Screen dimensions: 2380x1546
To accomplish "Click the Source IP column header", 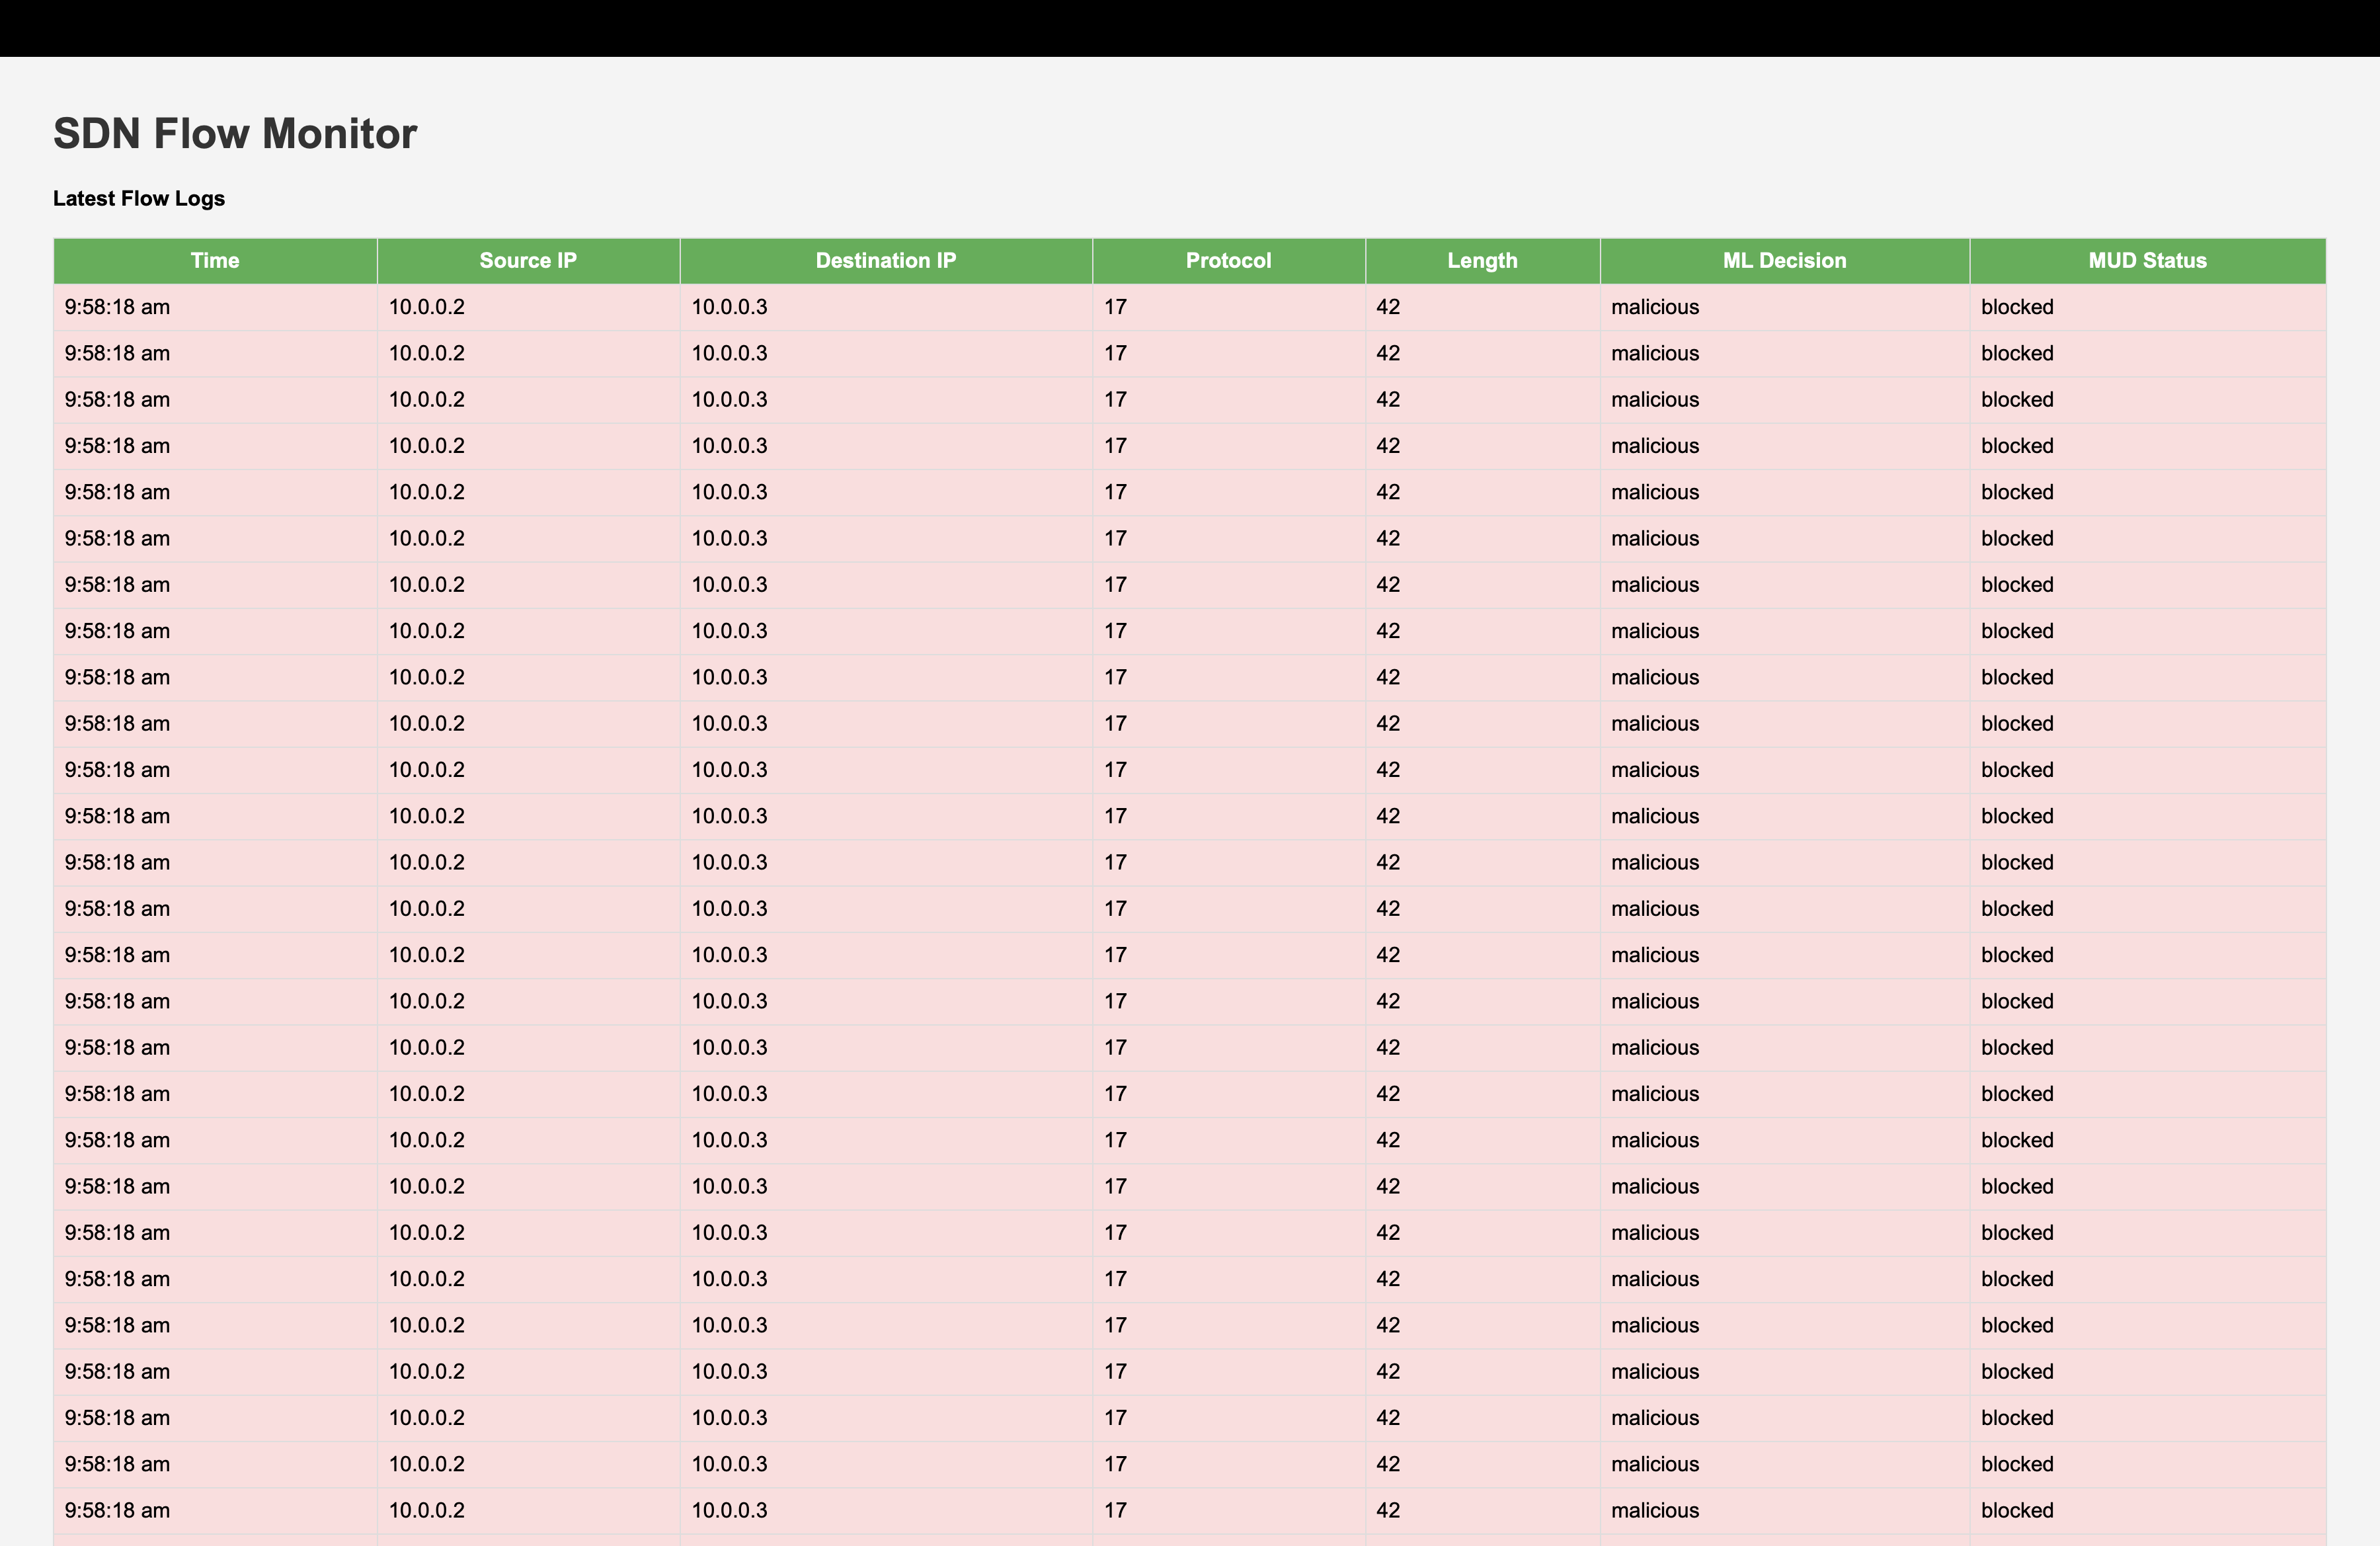I will (528, 261).
